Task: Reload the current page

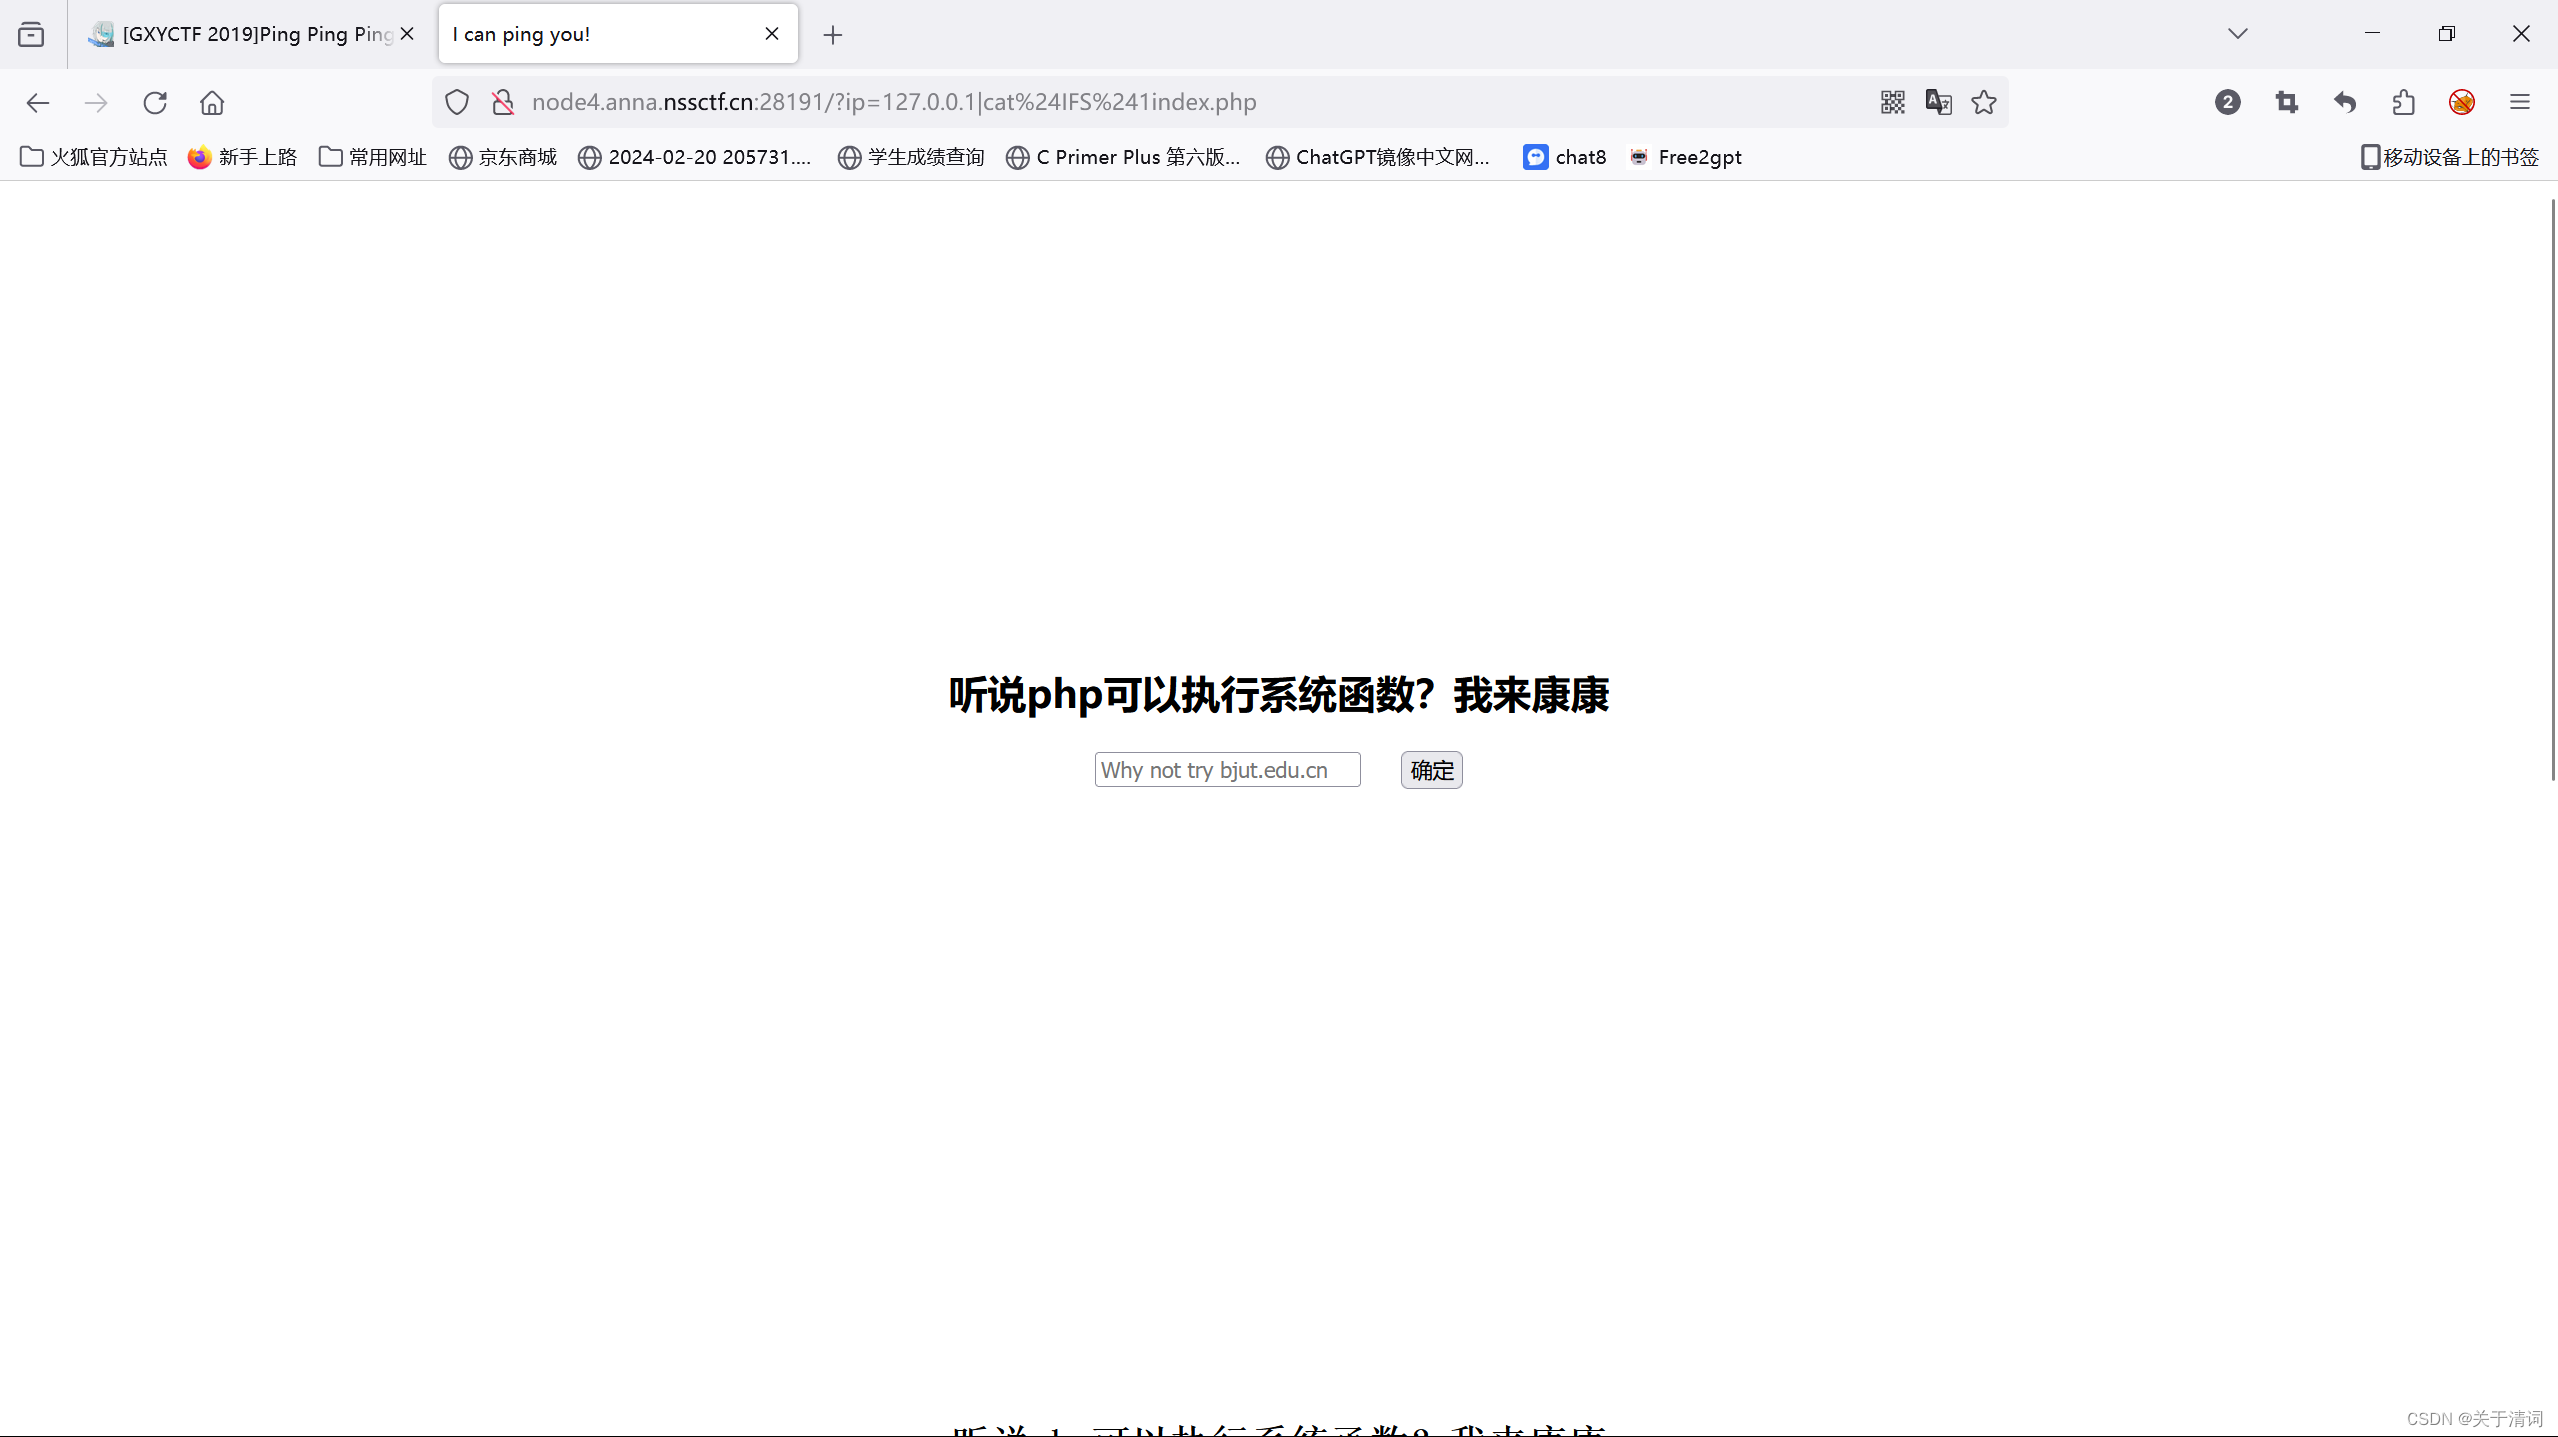Action: coord(155,102)
